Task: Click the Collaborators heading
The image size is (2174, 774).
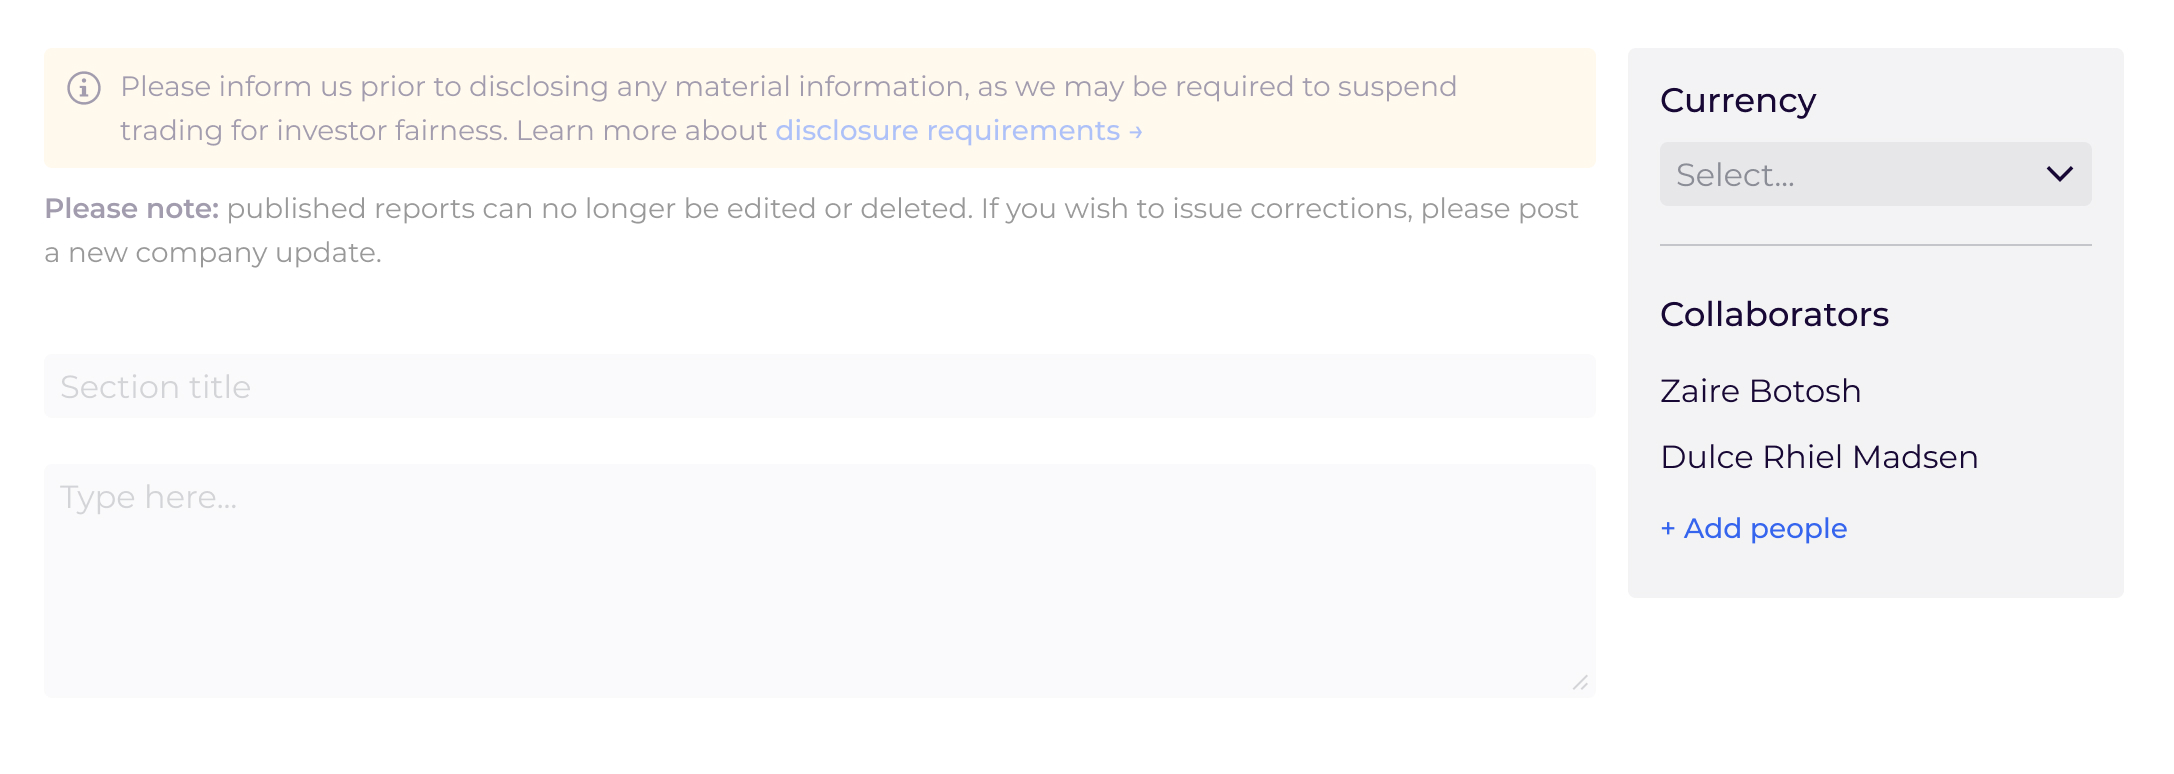Action: pyautogui.click(x=1775, y=314)
